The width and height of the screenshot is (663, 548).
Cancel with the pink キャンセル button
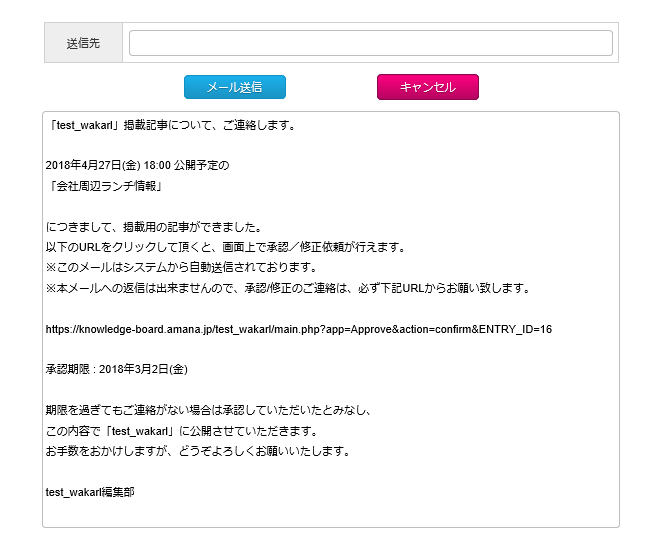[x=427, y=87]
